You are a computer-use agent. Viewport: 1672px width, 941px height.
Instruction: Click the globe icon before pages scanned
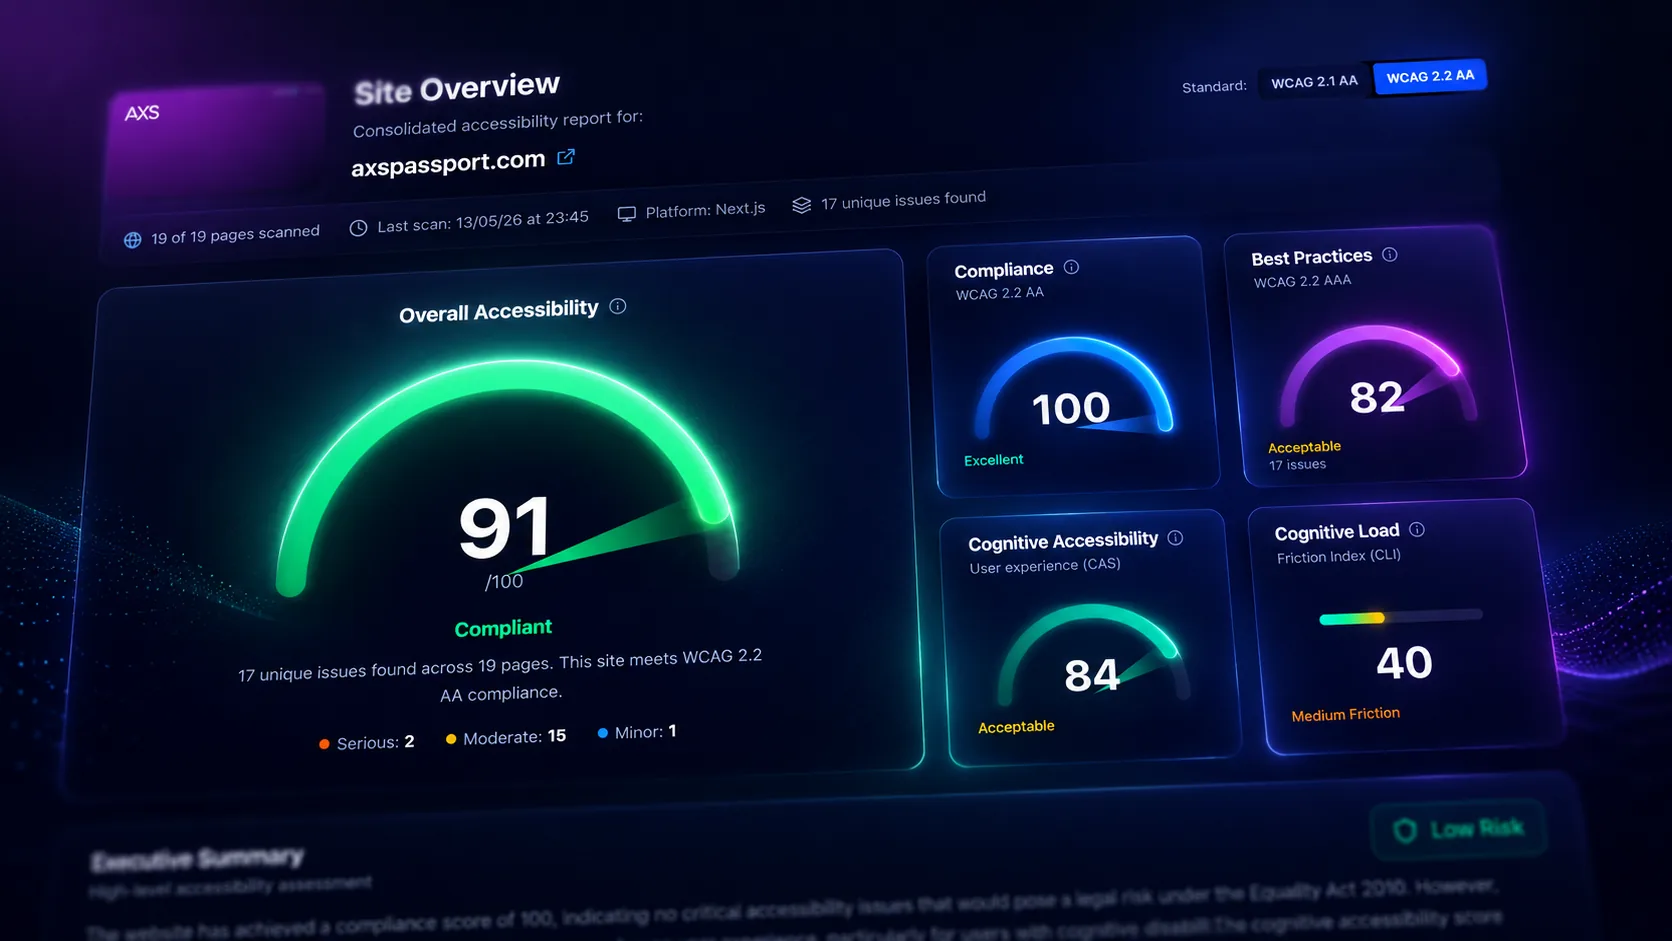point(132,240)
